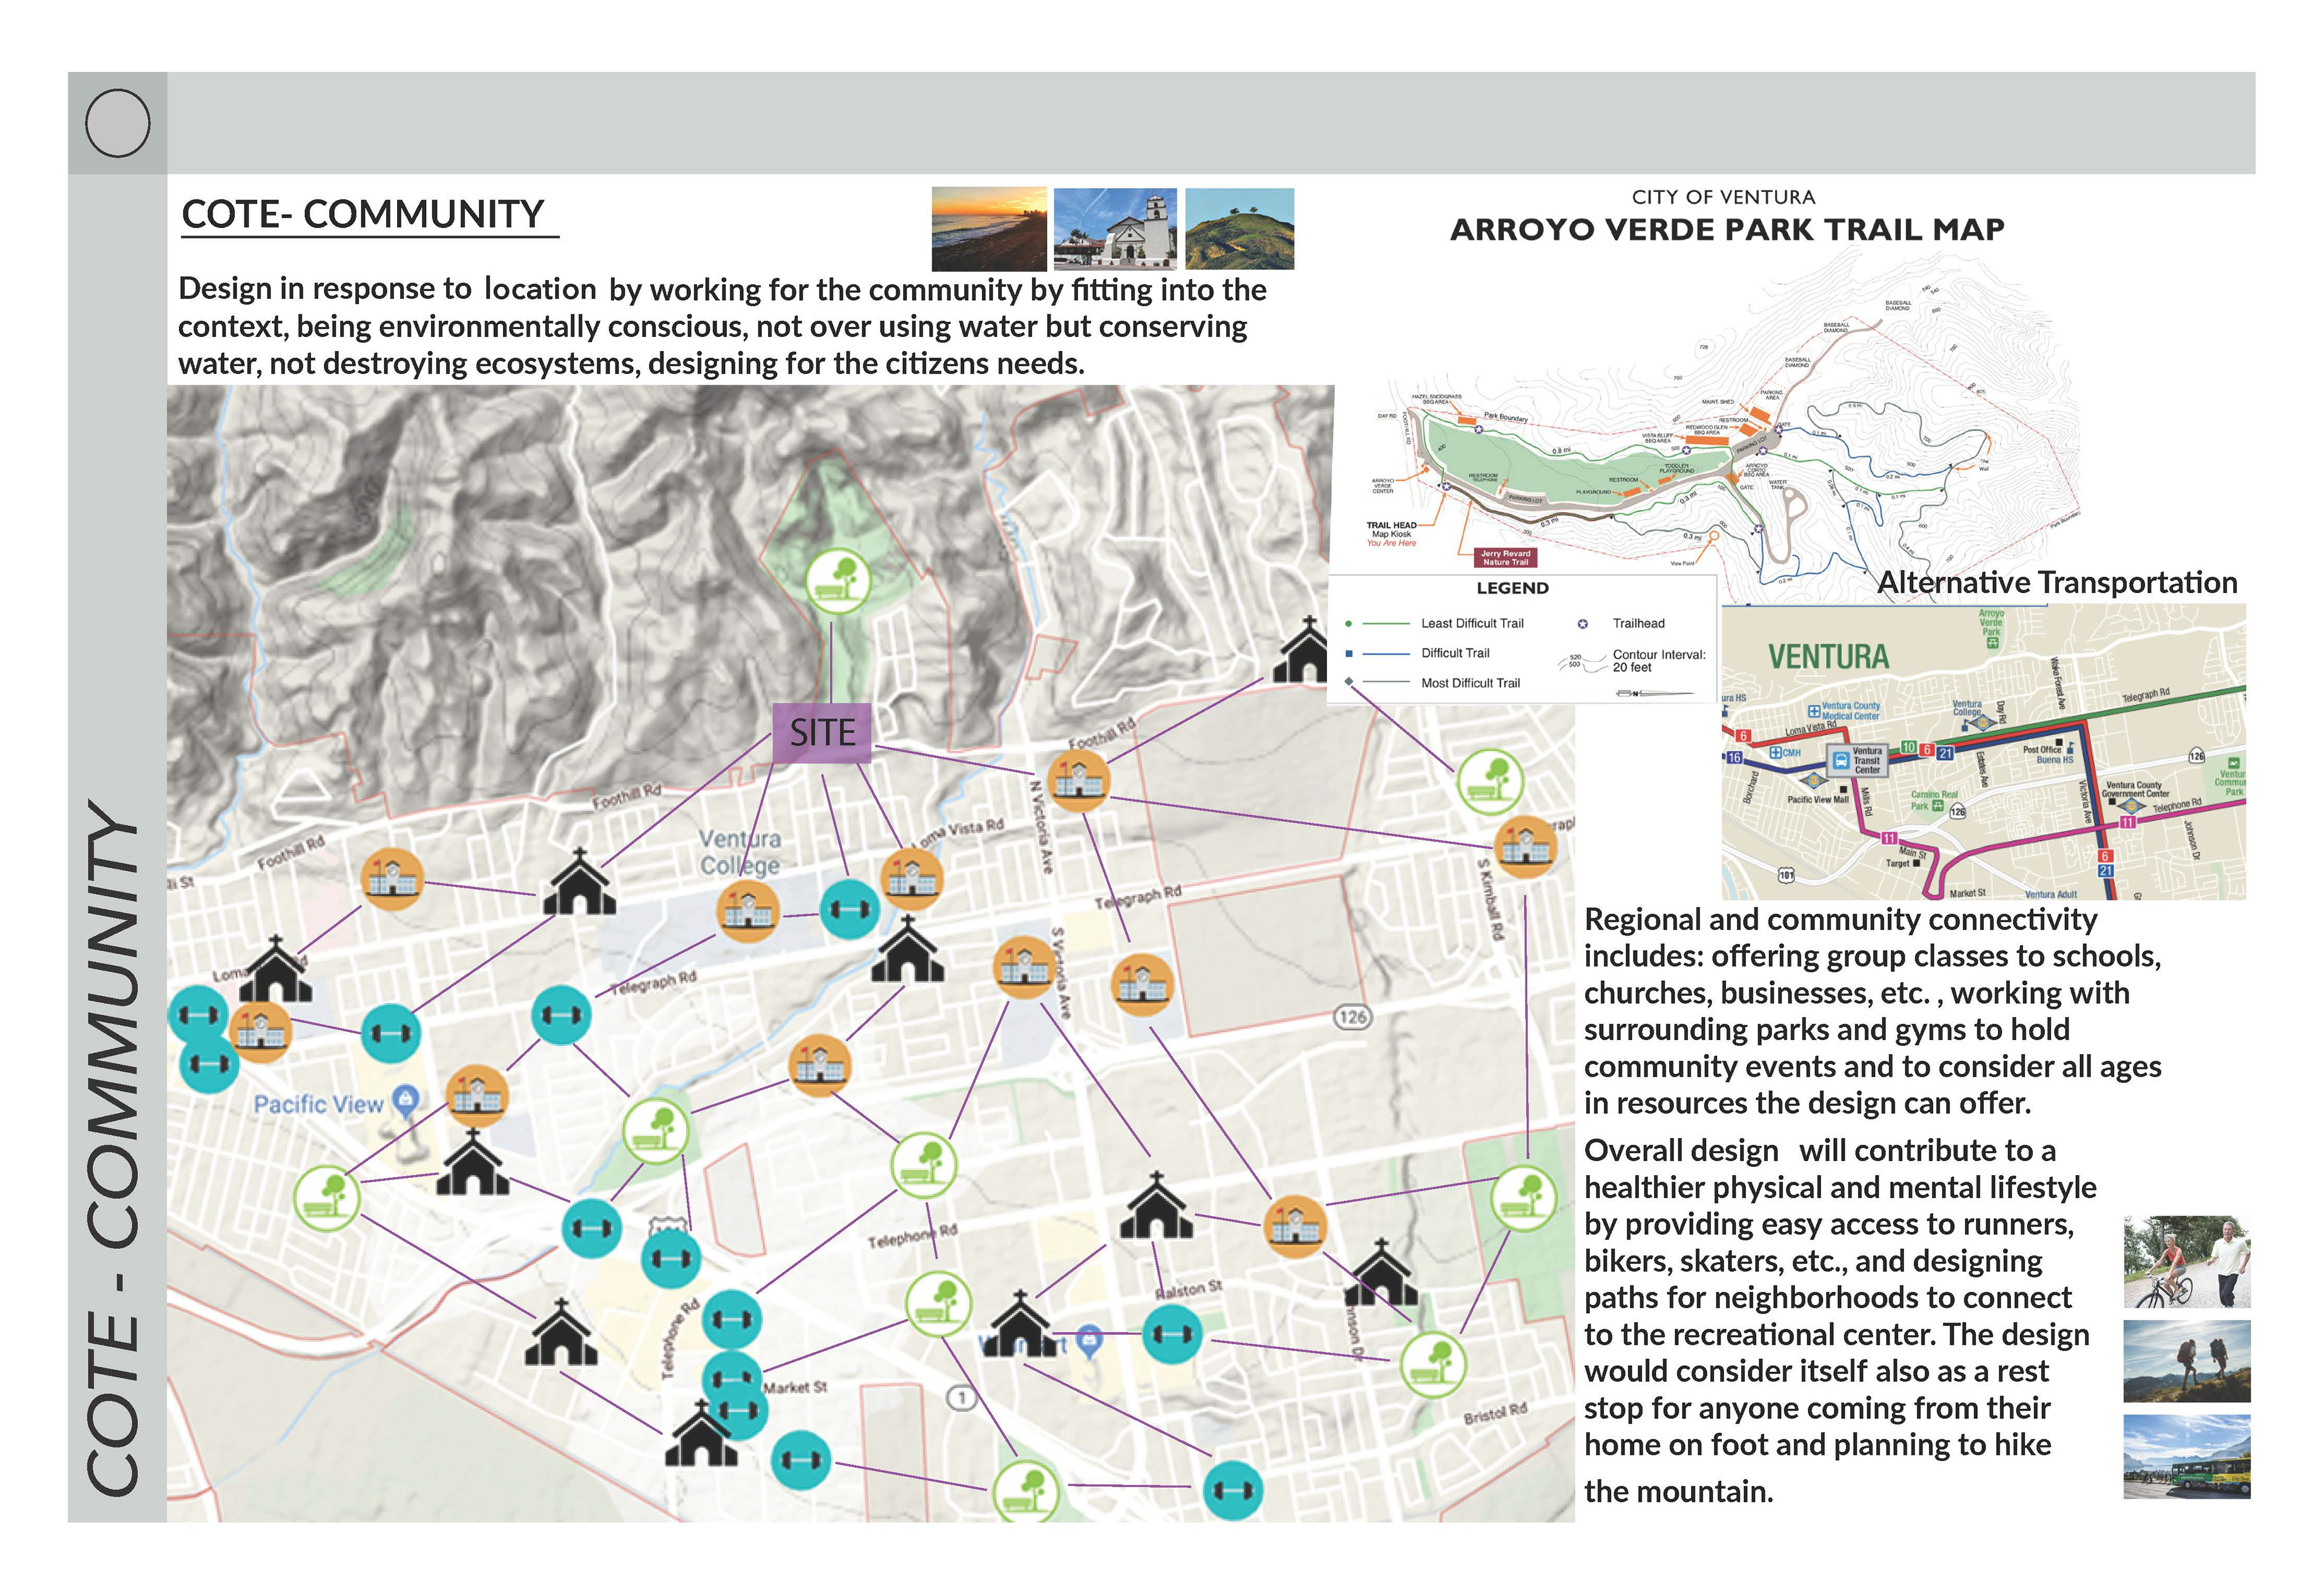Click the park icon just above the S Kimball Rd school
The height and width of the screenshot is (1595, 2324).
1490,782
